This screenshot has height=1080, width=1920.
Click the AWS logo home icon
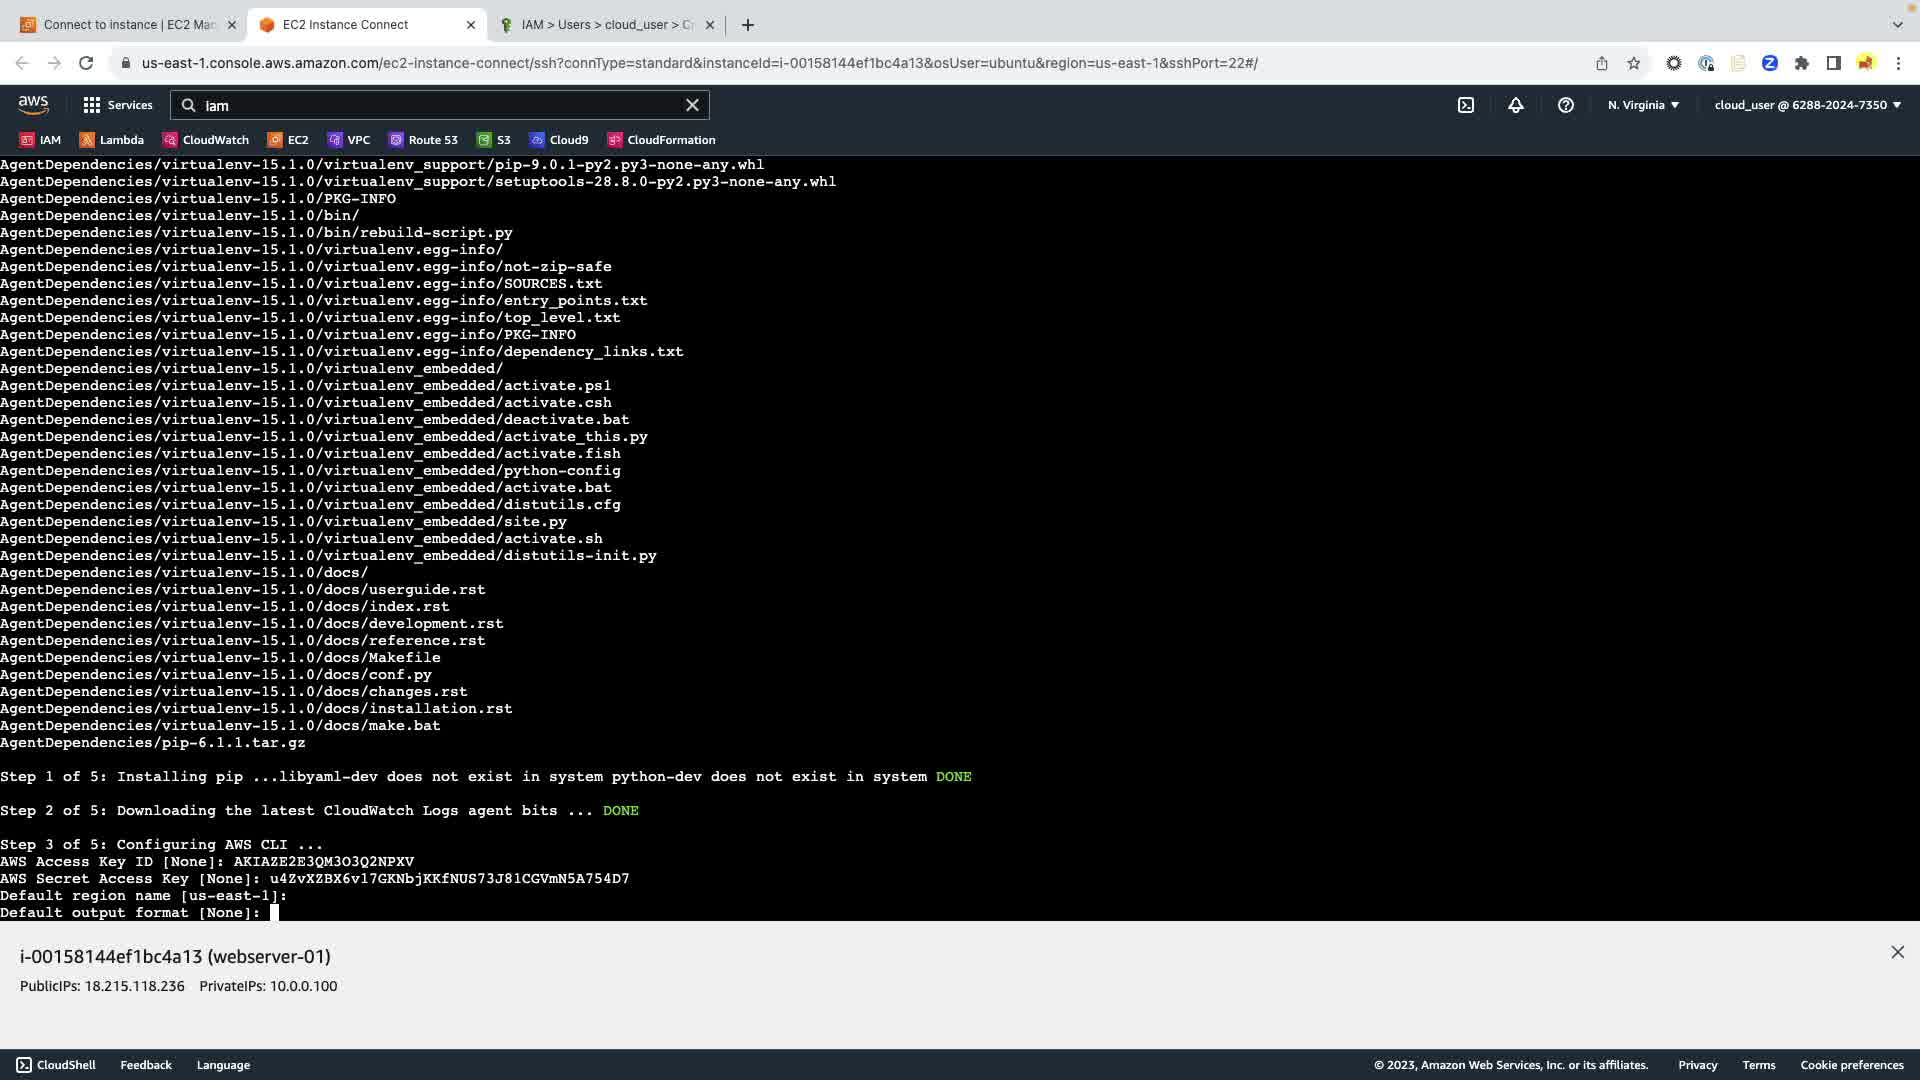[x=33, y=104]
